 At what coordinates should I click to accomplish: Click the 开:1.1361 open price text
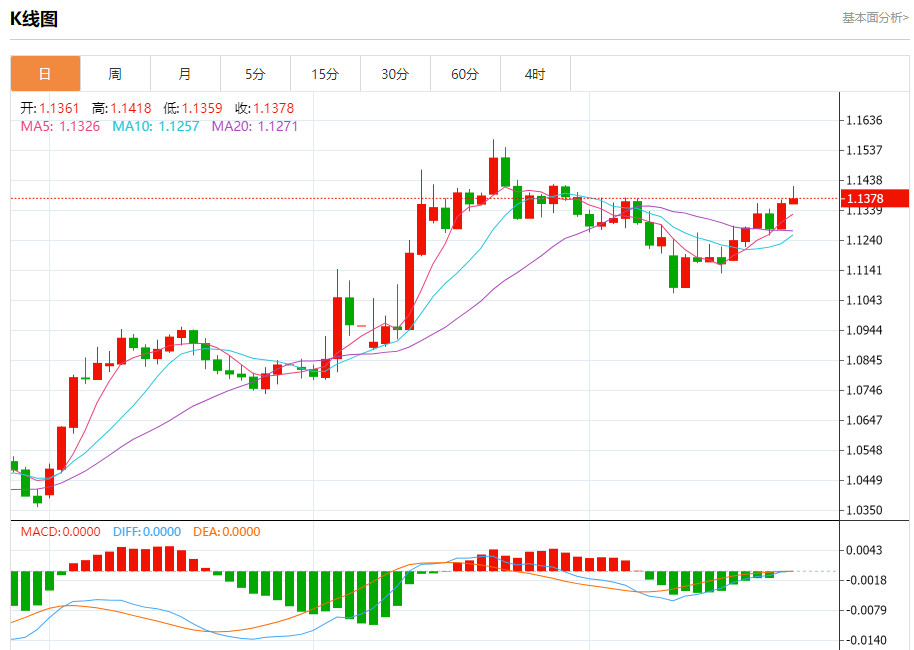(x=50, y=108)
